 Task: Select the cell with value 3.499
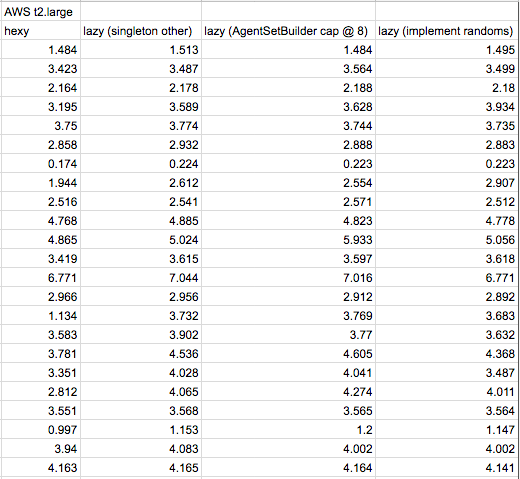(447, 69)
